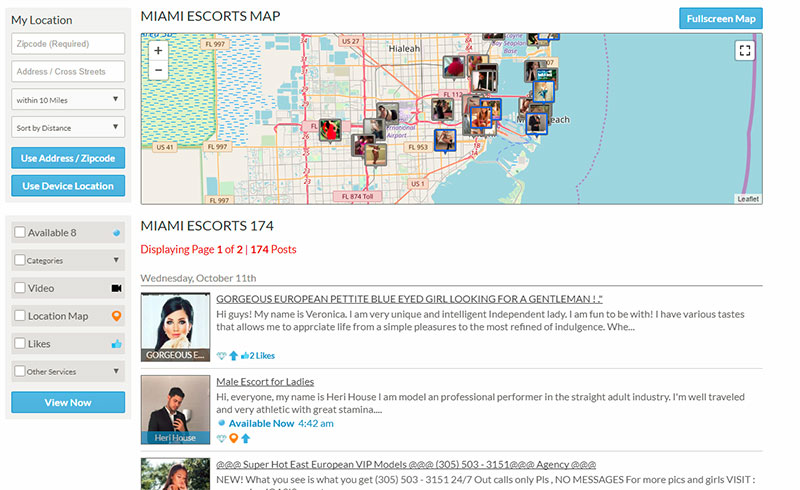Click the 'MIAMI ESCORTS MAP' heading

(210, 16)
